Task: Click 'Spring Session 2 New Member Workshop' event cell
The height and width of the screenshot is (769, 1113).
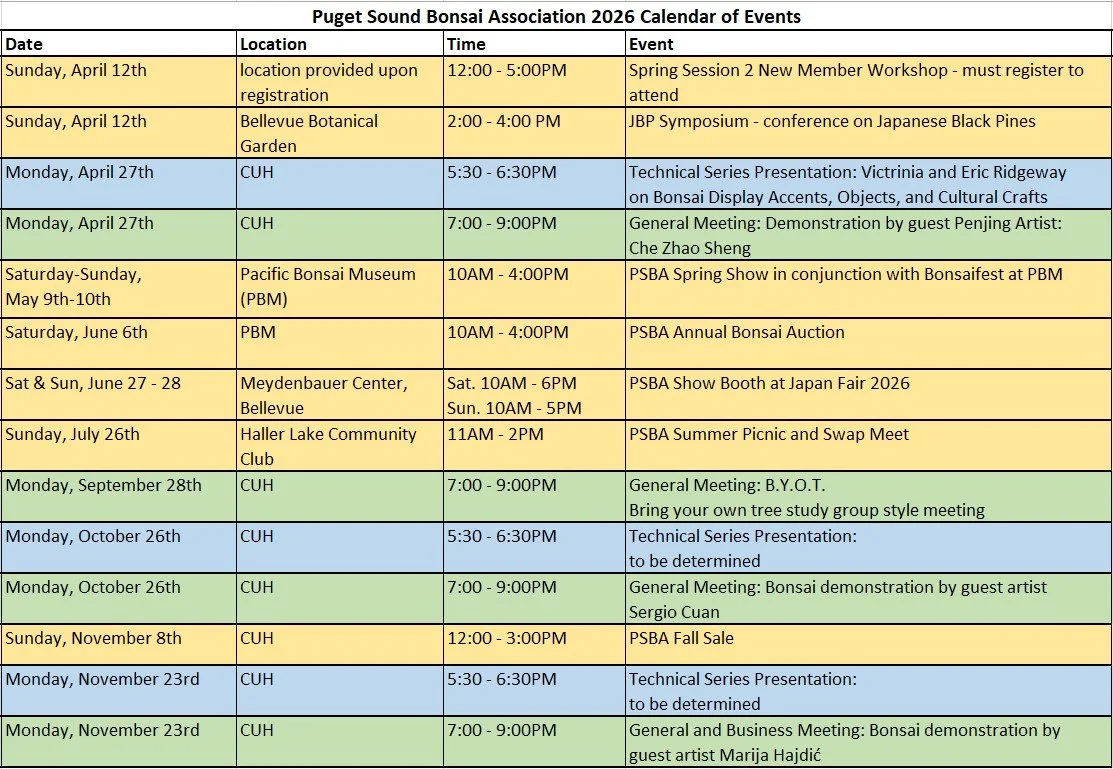Action: pos(869,82)
